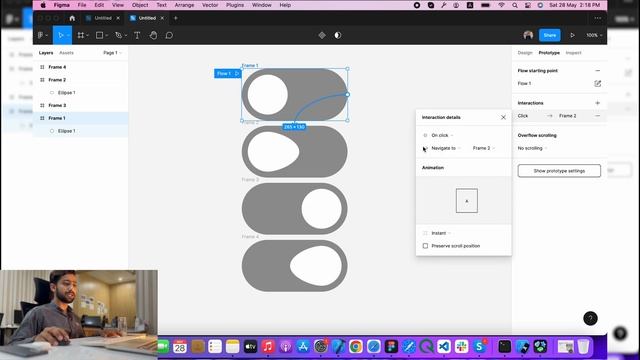Select Frame 2 in the layers list
The width and height of the screenshot is (640, 360).
coord(80,80)
